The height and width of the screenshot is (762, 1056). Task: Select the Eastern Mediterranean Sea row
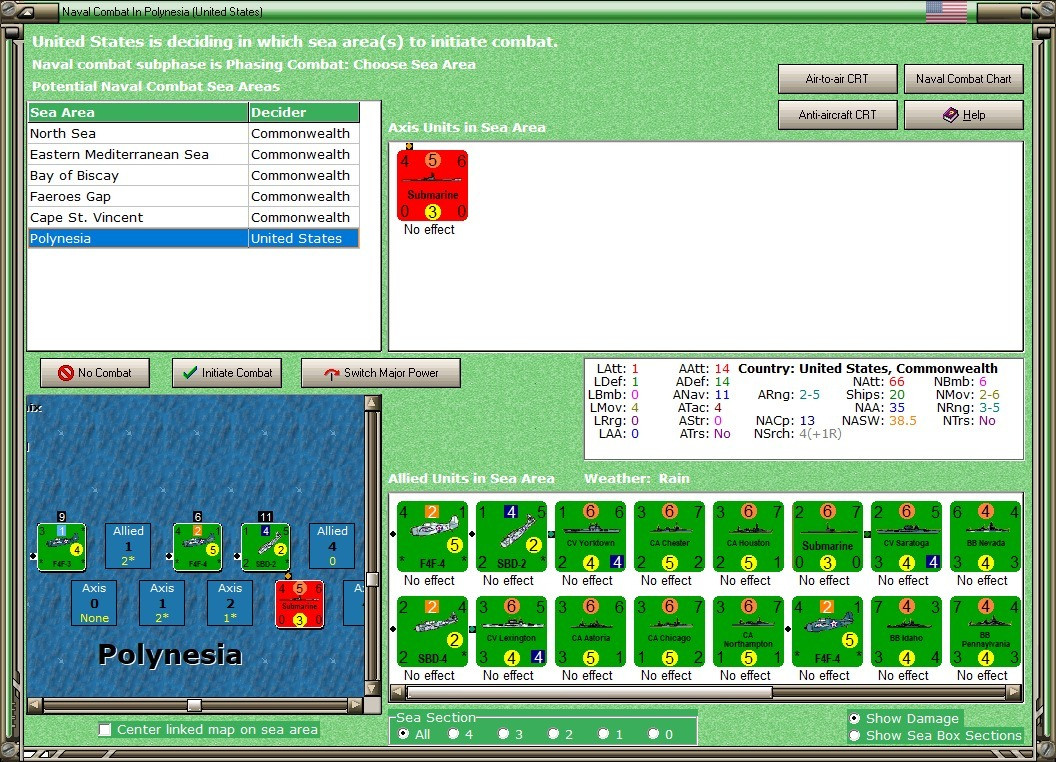193,154
